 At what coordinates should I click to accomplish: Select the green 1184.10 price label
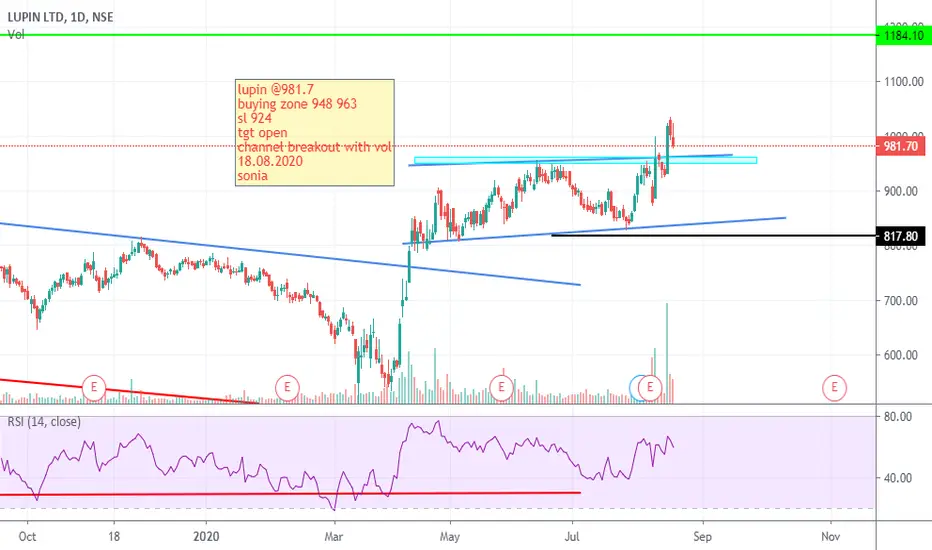pos(903,35)
